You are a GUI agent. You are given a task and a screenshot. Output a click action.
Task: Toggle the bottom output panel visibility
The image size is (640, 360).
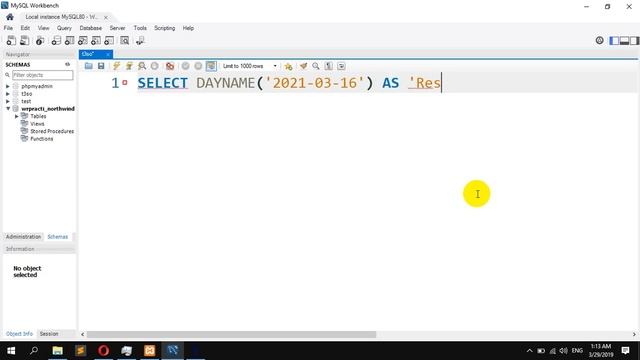[624, 40]
